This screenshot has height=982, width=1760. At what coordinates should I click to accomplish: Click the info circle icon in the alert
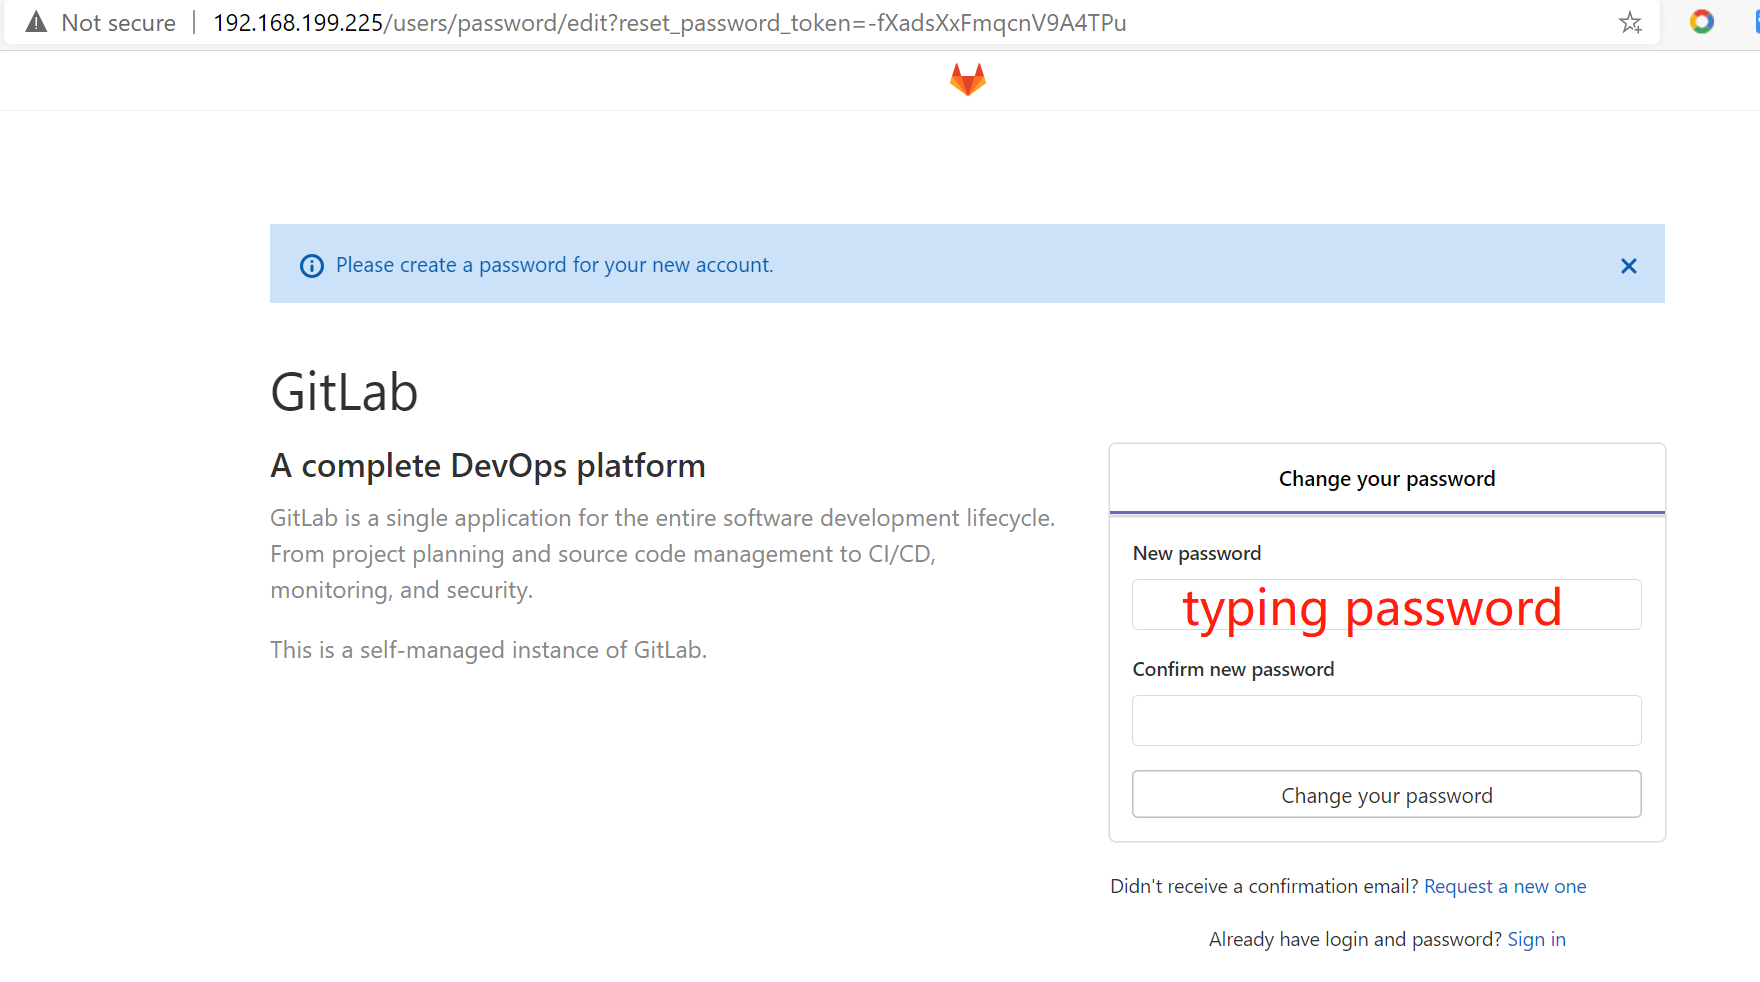click(312, 265)
